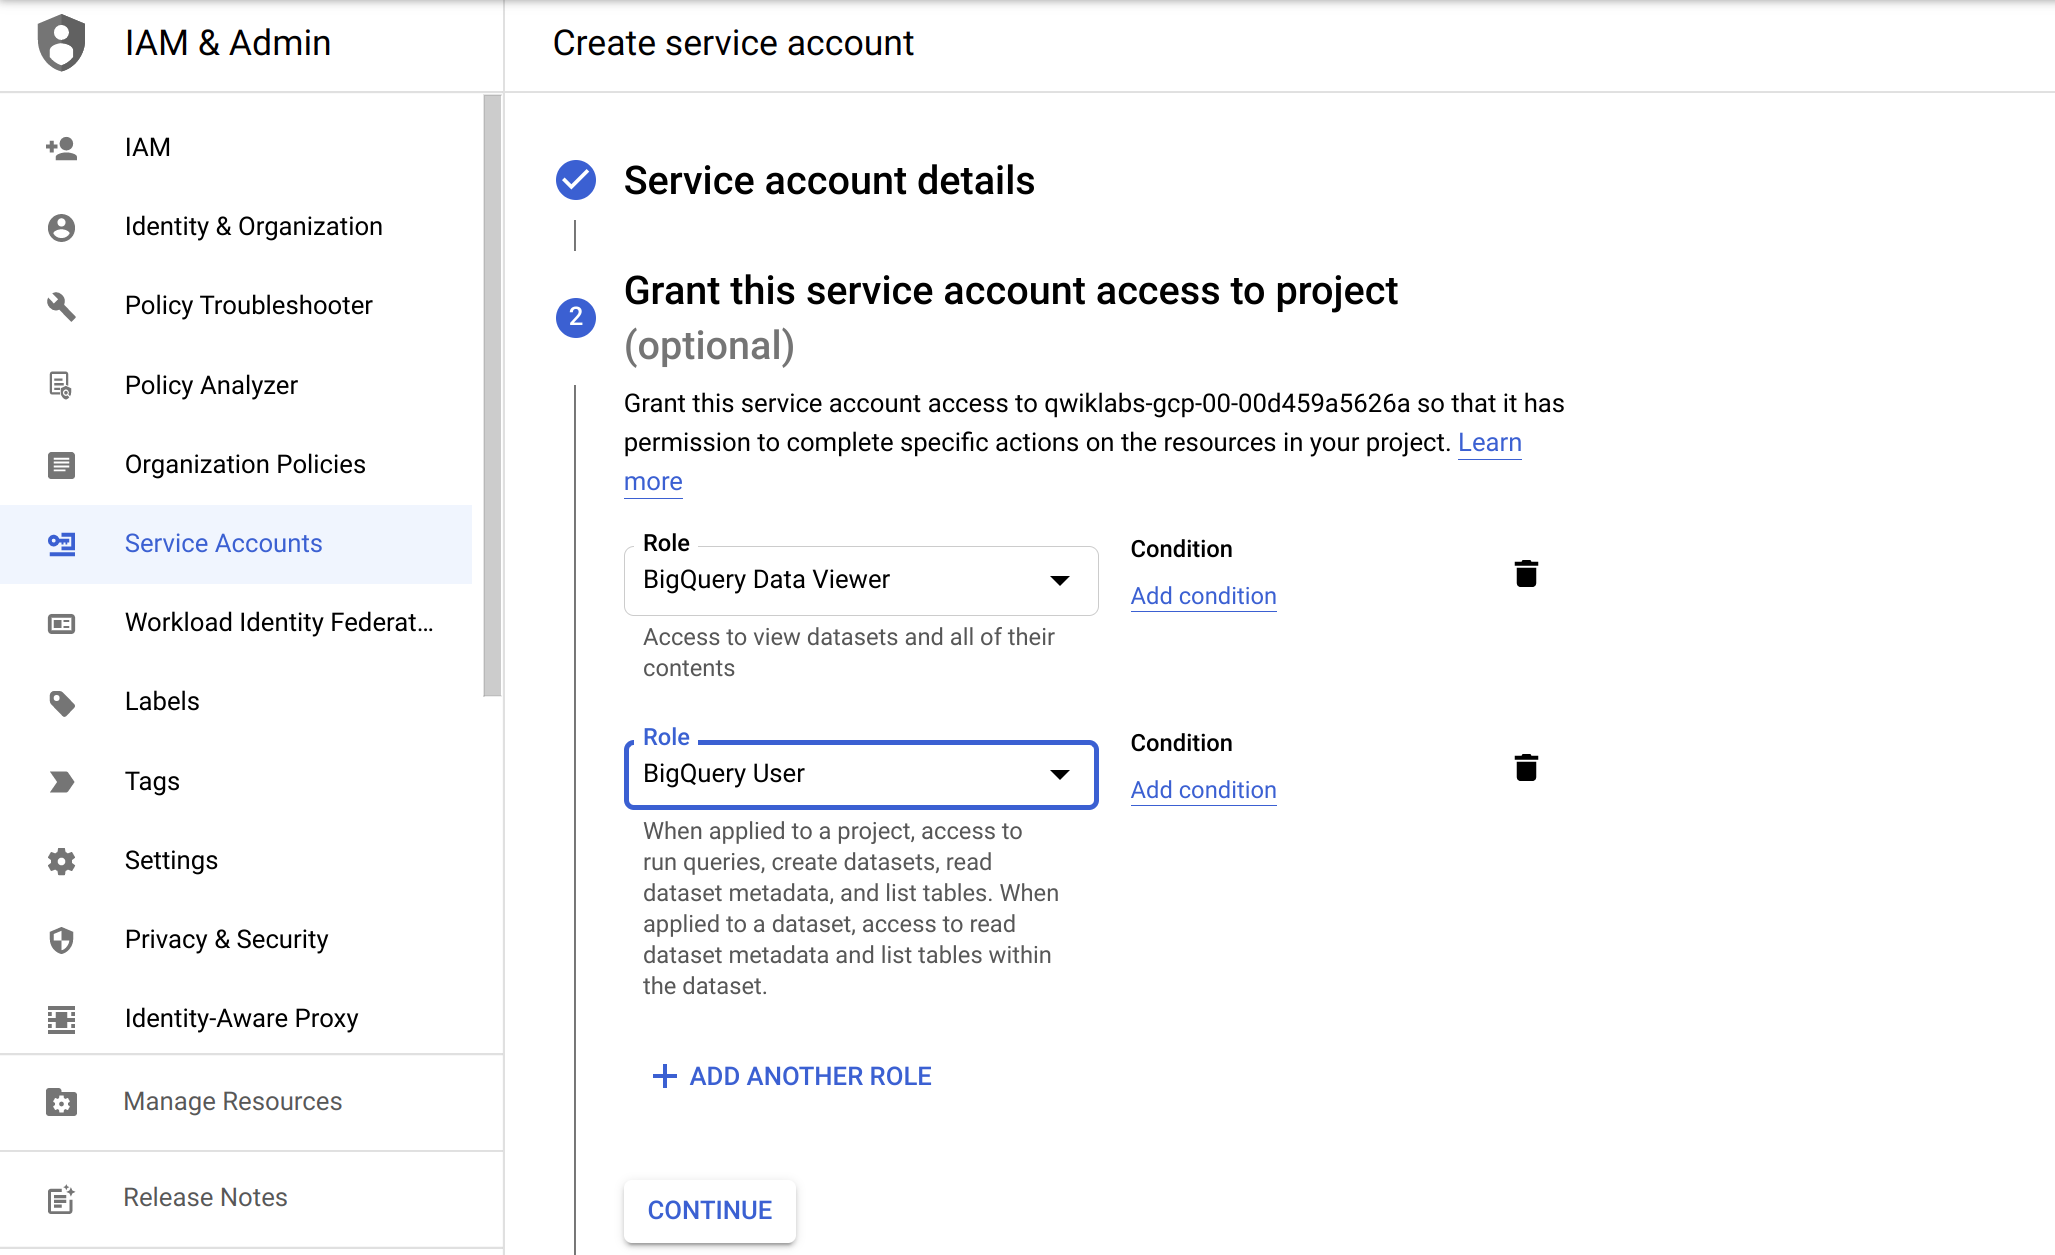Image resolution: width=2055 pixels, height=1255 pixels.
Task: Click the Policy Analyzer icon in sidebar
Action: pos(59,383)
